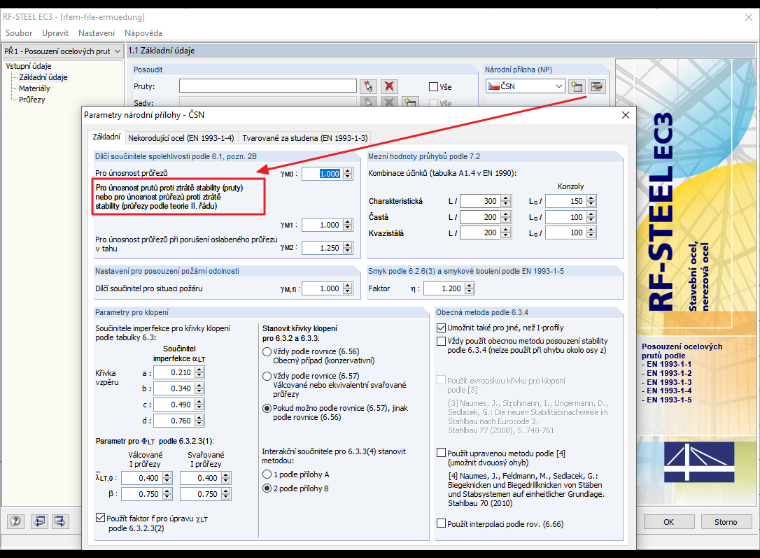Screen dimensions: 760x558
Task: Click the Pruty input field
Action: [268, 86]
